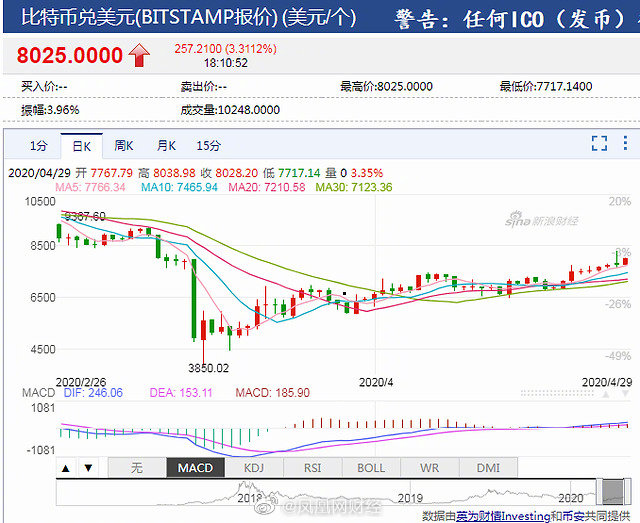640x523 pixels.
Task: Click the 振幅:3.96% field
Action: click(x=50, y=110)
